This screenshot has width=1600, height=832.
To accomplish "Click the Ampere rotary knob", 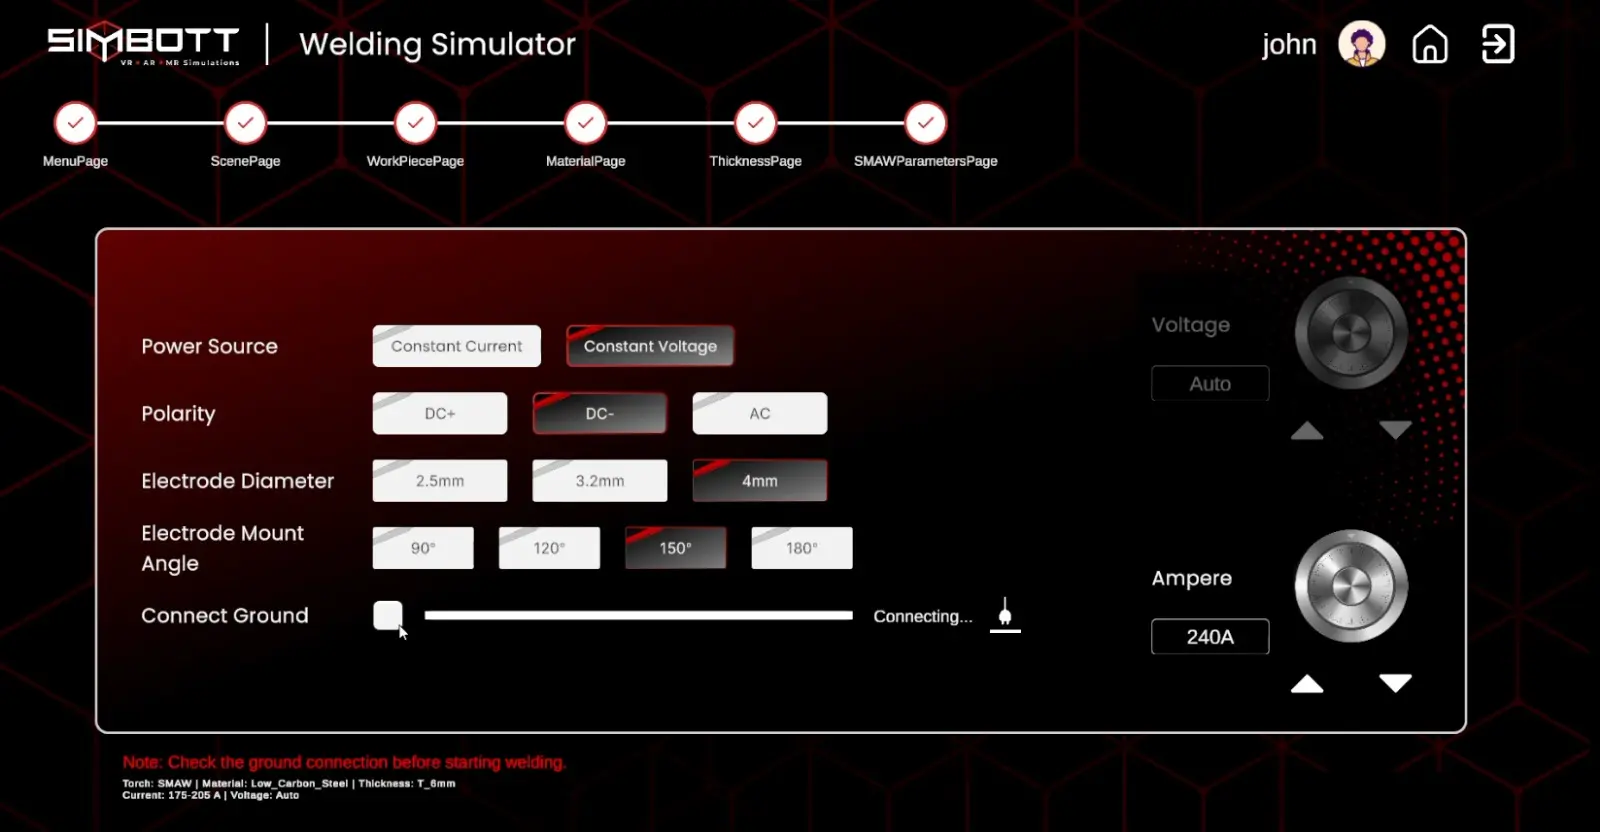I will coord(1351,586).
